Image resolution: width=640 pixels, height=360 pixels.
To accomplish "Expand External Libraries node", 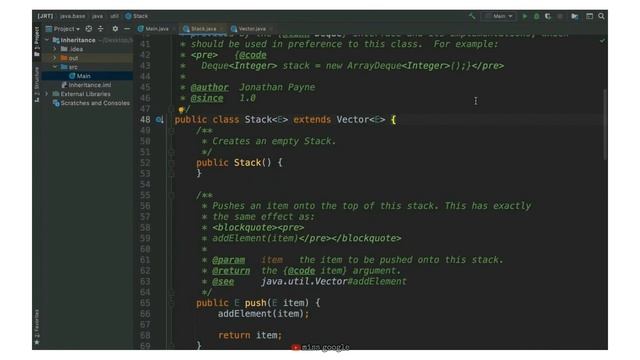I will [47, 94].
